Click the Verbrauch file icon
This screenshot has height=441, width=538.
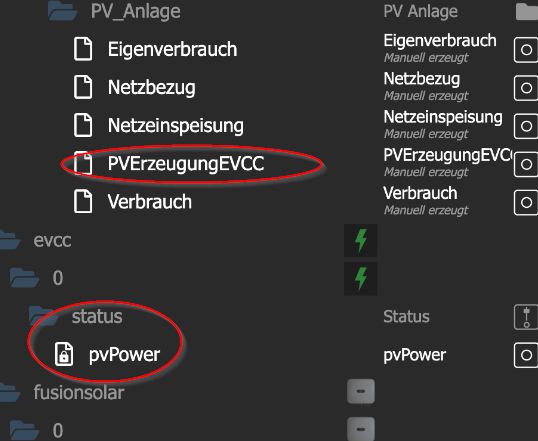[83, 201]
